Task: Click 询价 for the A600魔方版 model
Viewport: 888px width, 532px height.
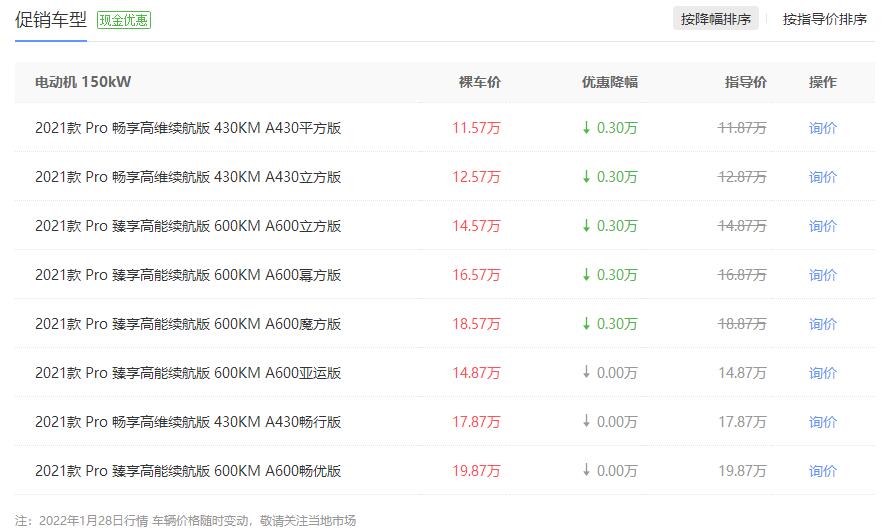Action: [822, 324]
